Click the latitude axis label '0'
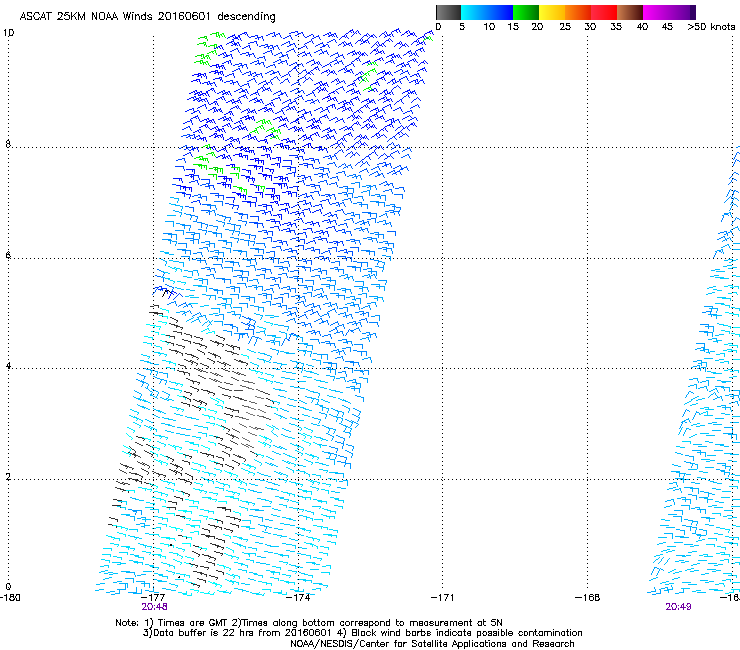This screenshot has width=740, height=650. [8, 587]
